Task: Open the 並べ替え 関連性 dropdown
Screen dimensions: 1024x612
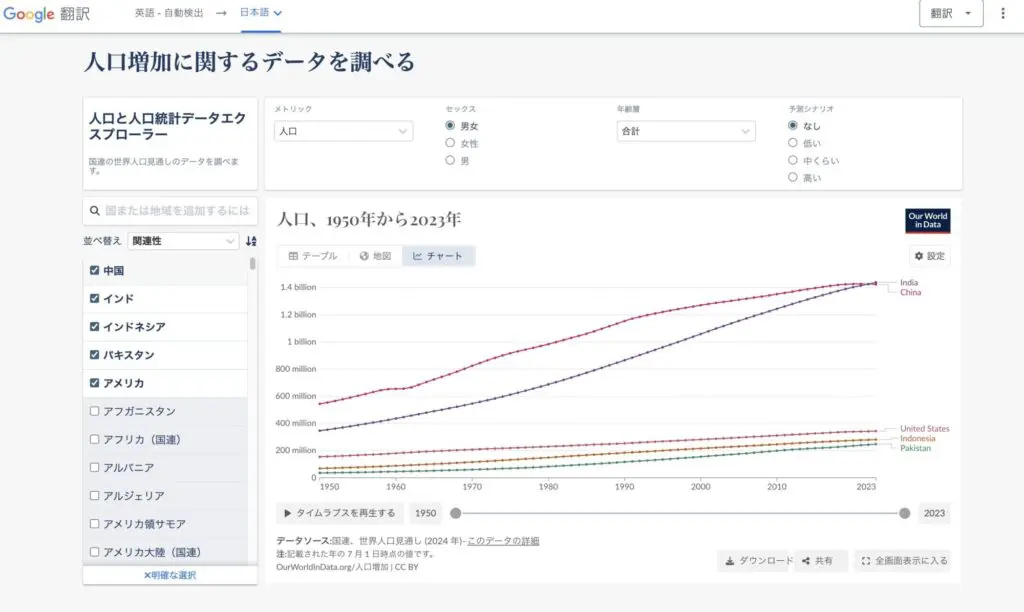Action: [x=183, y=241]
